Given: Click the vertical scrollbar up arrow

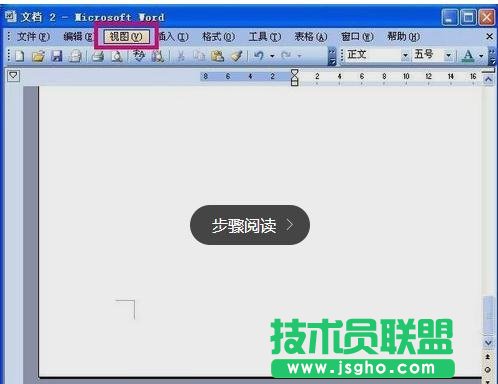Looking at the screenshot, I should (x=488, y=80).
